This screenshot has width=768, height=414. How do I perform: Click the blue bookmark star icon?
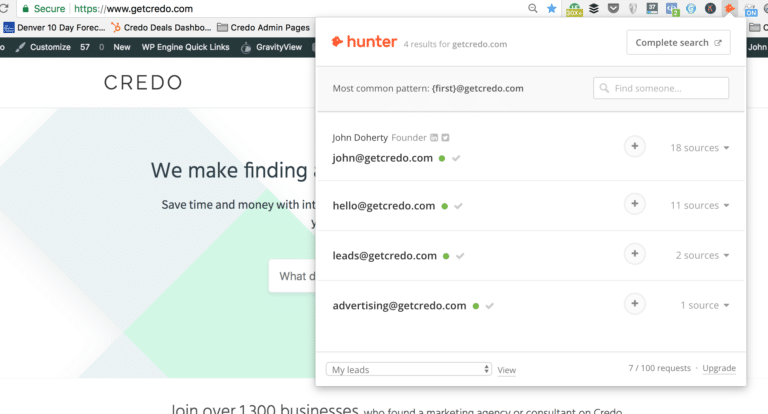tap(552, 8)
